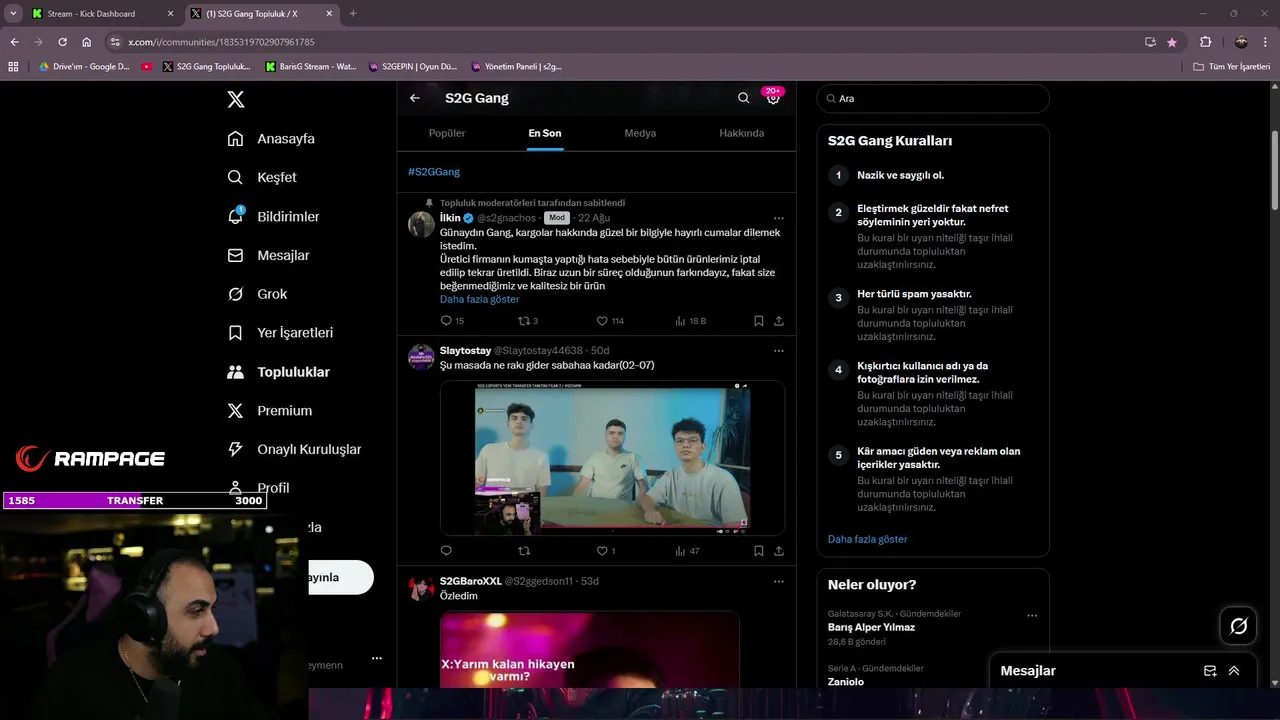Expand the Mesajlar drawer

pos(1234,671)
